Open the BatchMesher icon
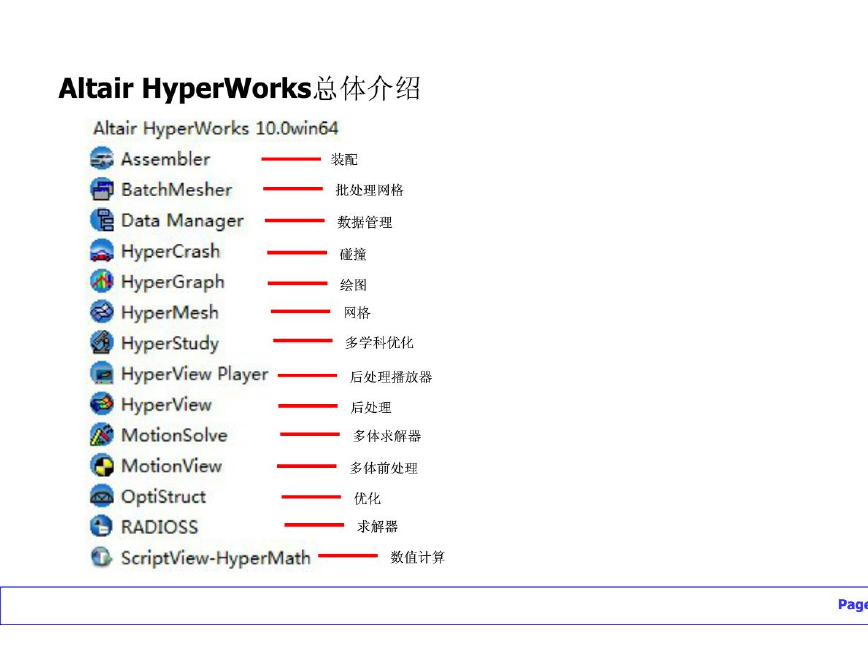The width and height of the screenshot is (868, 671). point(102,189)
